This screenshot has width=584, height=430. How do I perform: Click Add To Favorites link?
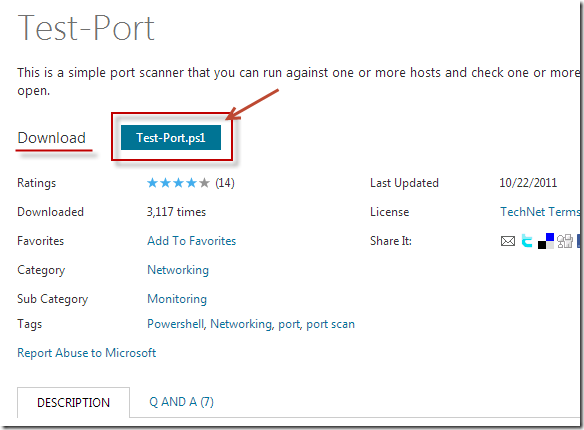191,241
